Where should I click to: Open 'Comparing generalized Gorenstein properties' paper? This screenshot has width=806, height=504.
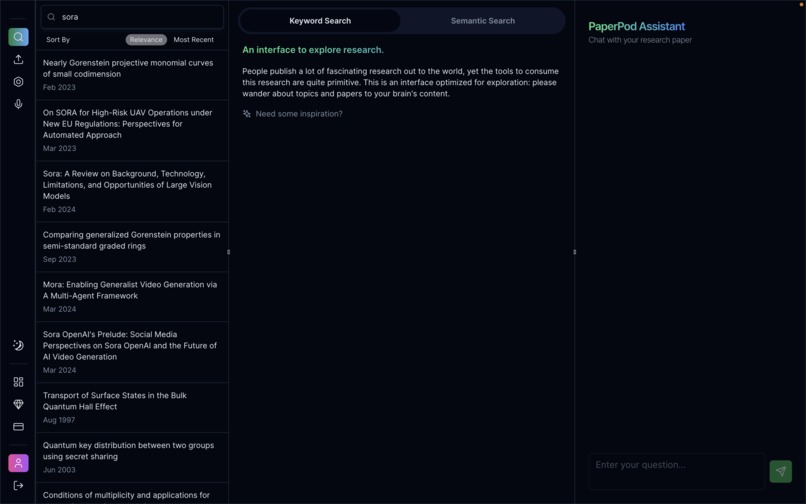pyautogui.click(x=132, y=247)
